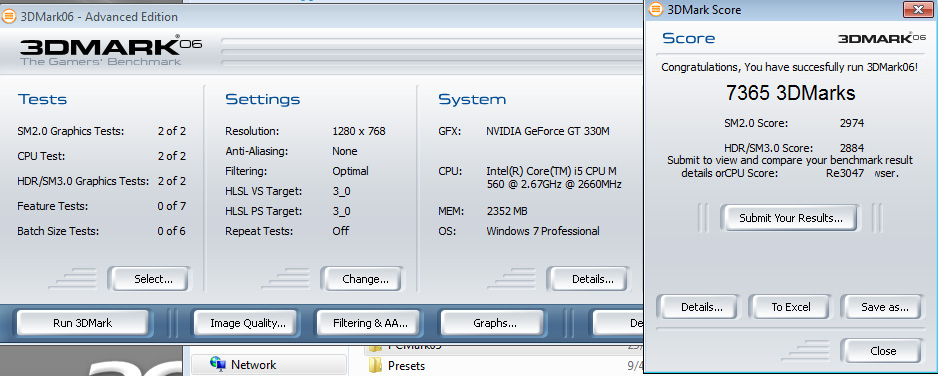Click the 7365 3DMarks score text
This screenshot has width=938, height=376.
[x=790, y=93]
